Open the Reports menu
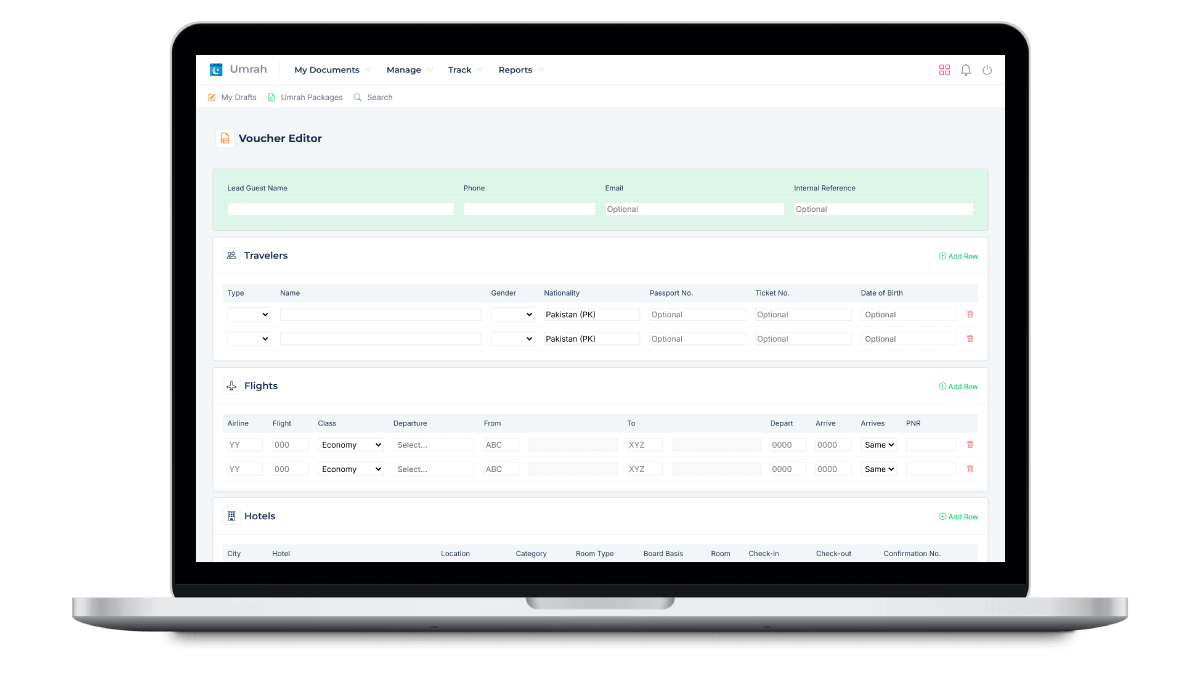The height and width of the screenshot is (675, 1200). point(521,70)
